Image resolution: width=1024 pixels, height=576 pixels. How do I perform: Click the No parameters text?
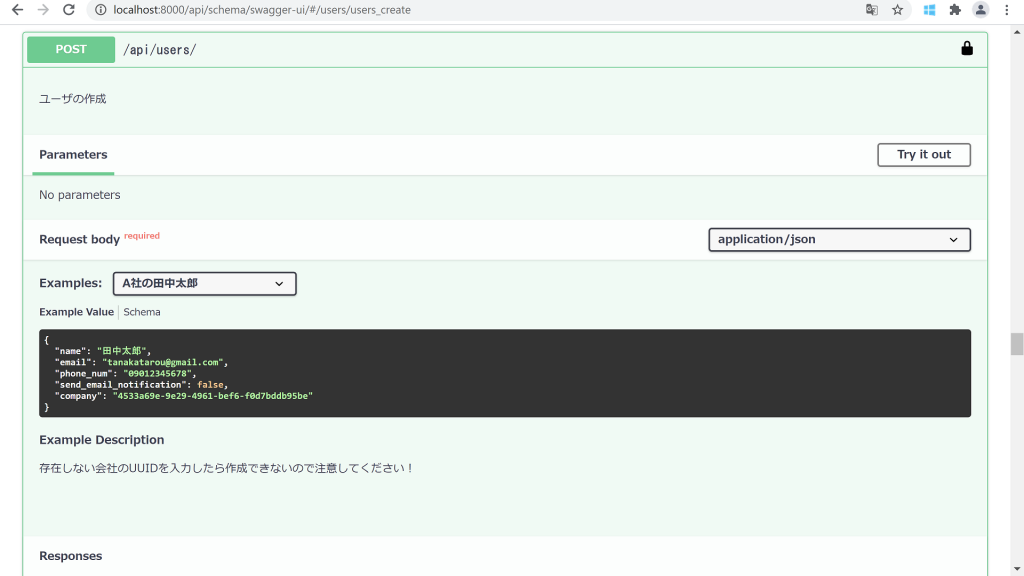point(80,195)
